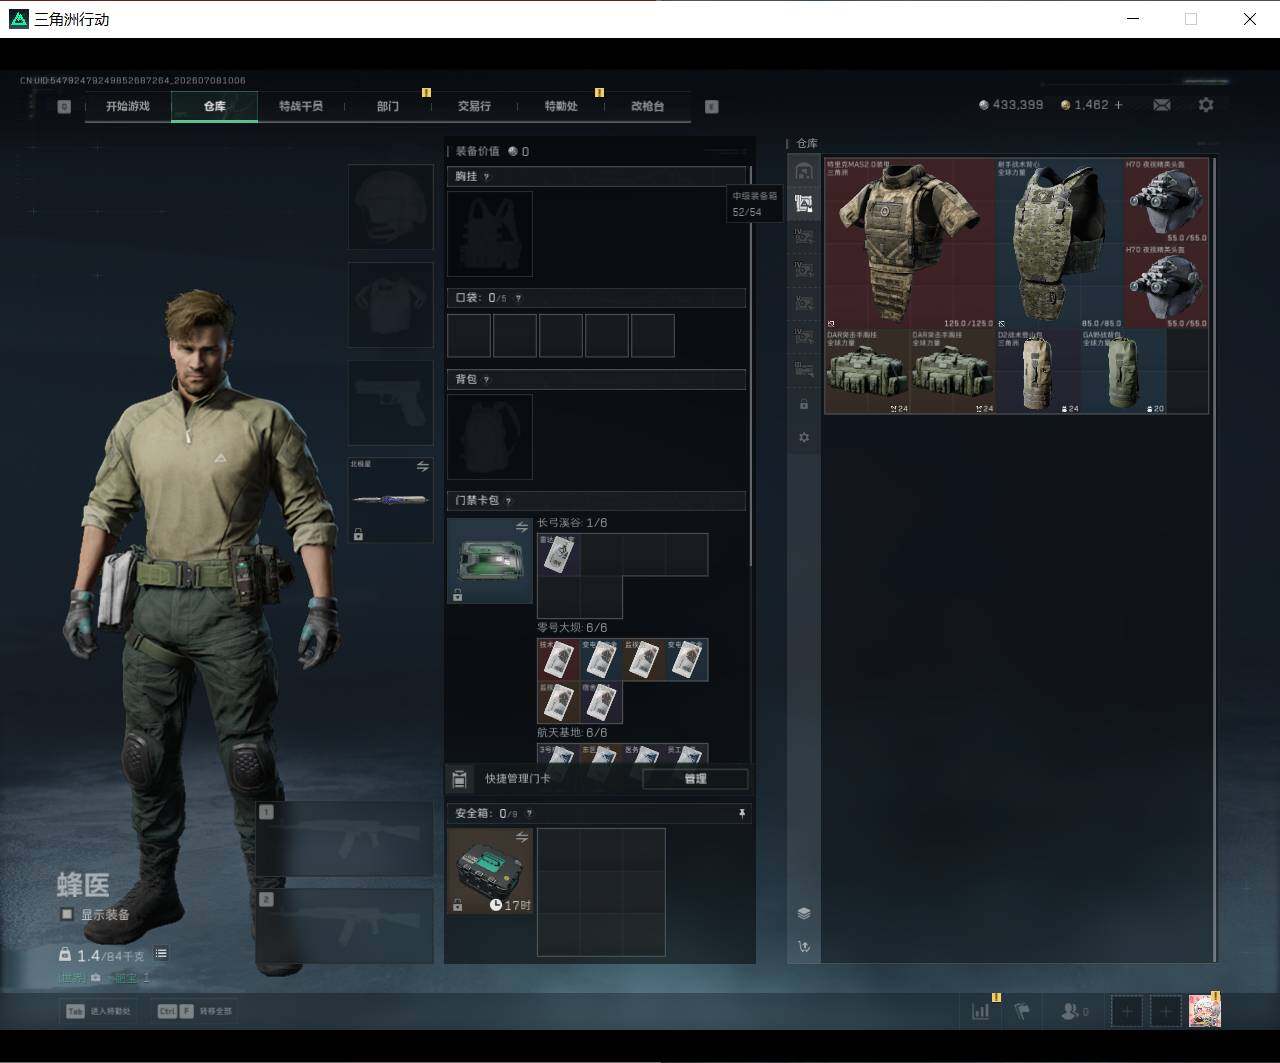
Task: Open the 特勤处 tab
Action: point(561,106)
